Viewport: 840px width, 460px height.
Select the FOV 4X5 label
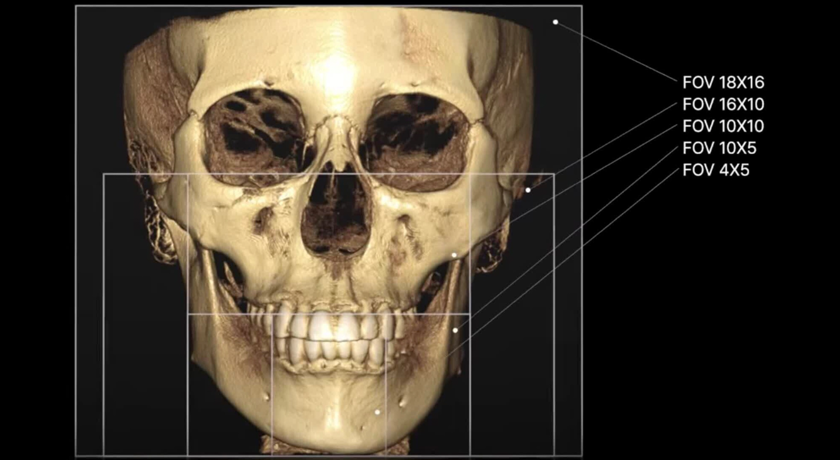tap(716, 170)
